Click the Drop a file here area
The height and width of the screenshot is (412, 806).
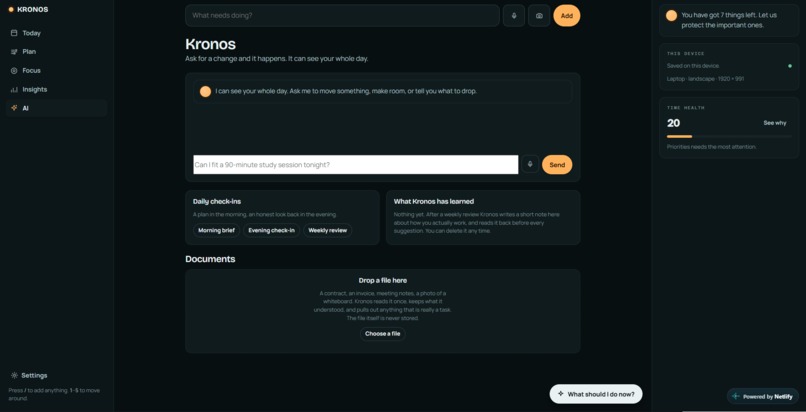click(382, 311)
